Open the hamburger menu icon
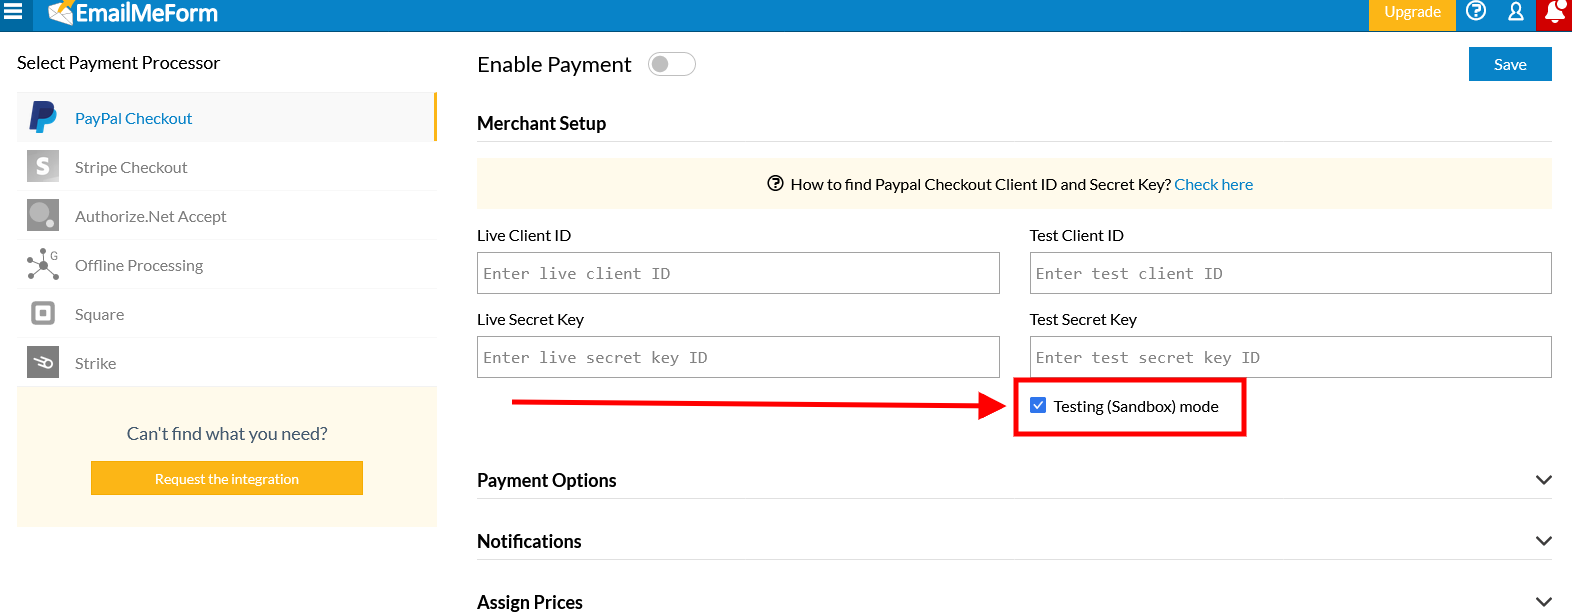Viewport: 1572px width, 616px height. [x=13, y=11]
